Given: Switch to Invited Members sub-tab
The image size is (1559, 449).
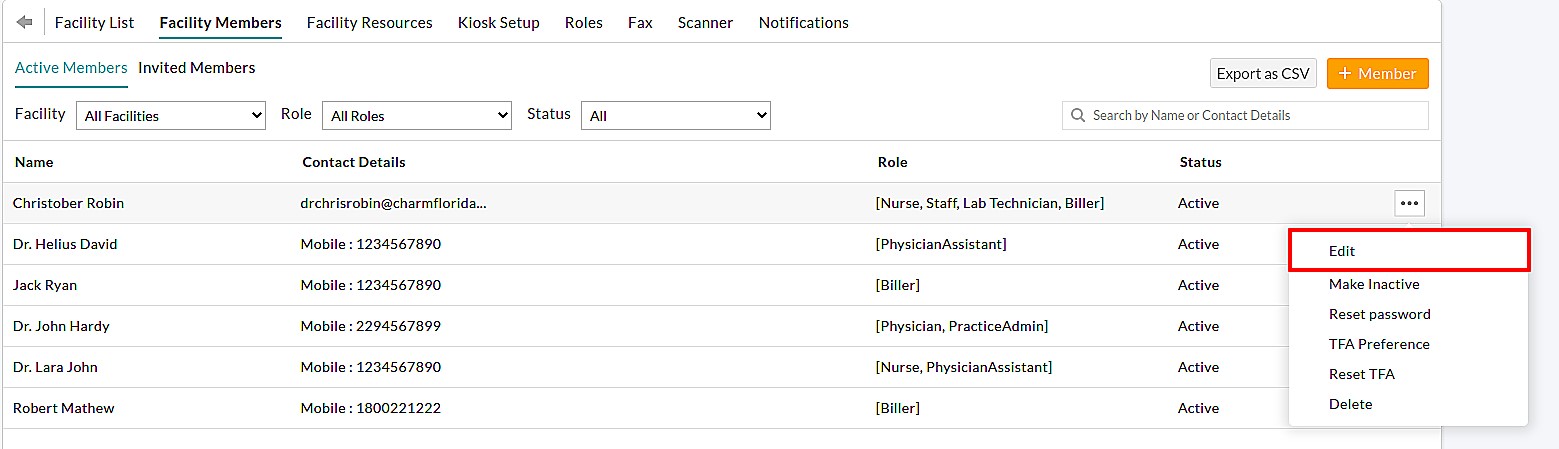Looking at the screenshot, I should click(196, 68).
